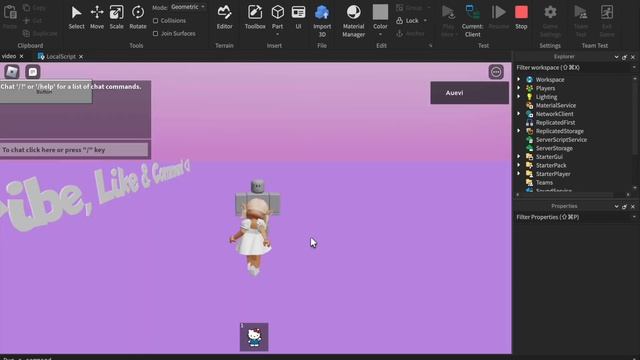The height and width of the screenshot is (360, 640).
Task: Expand the StarterPack node
Action: [x=519, y=165]
